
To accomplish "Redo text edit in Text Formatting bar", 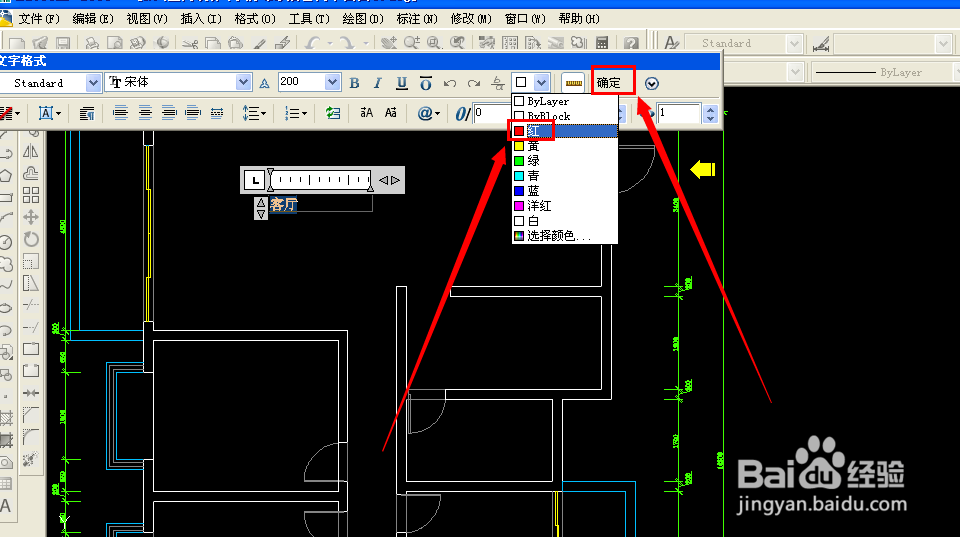I will pos(473,83).
